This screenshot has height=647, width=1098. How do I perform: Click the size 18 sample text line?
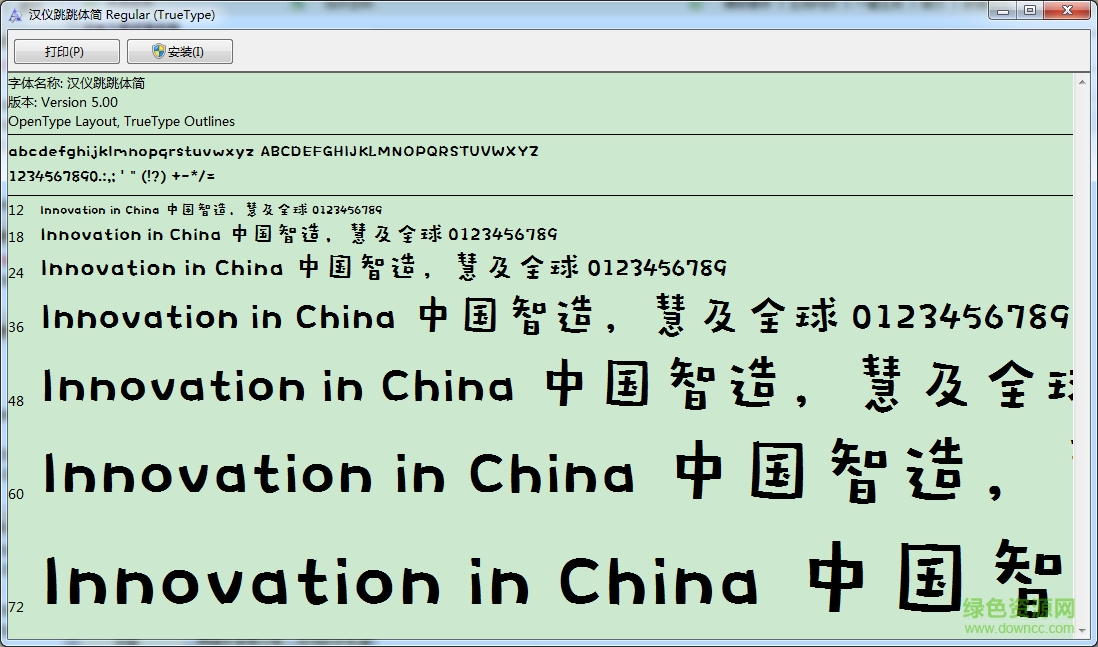point(299,234)
